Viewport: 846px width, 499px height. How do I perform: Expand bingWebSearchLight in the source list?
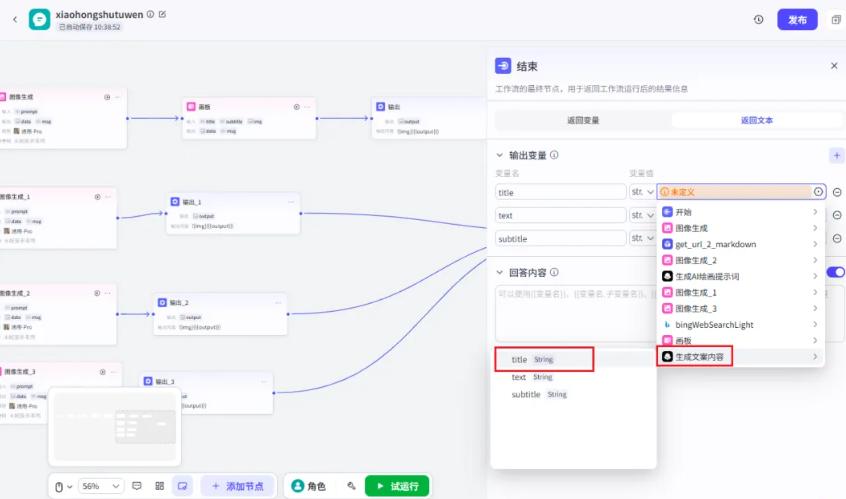[x=740, y=325]
